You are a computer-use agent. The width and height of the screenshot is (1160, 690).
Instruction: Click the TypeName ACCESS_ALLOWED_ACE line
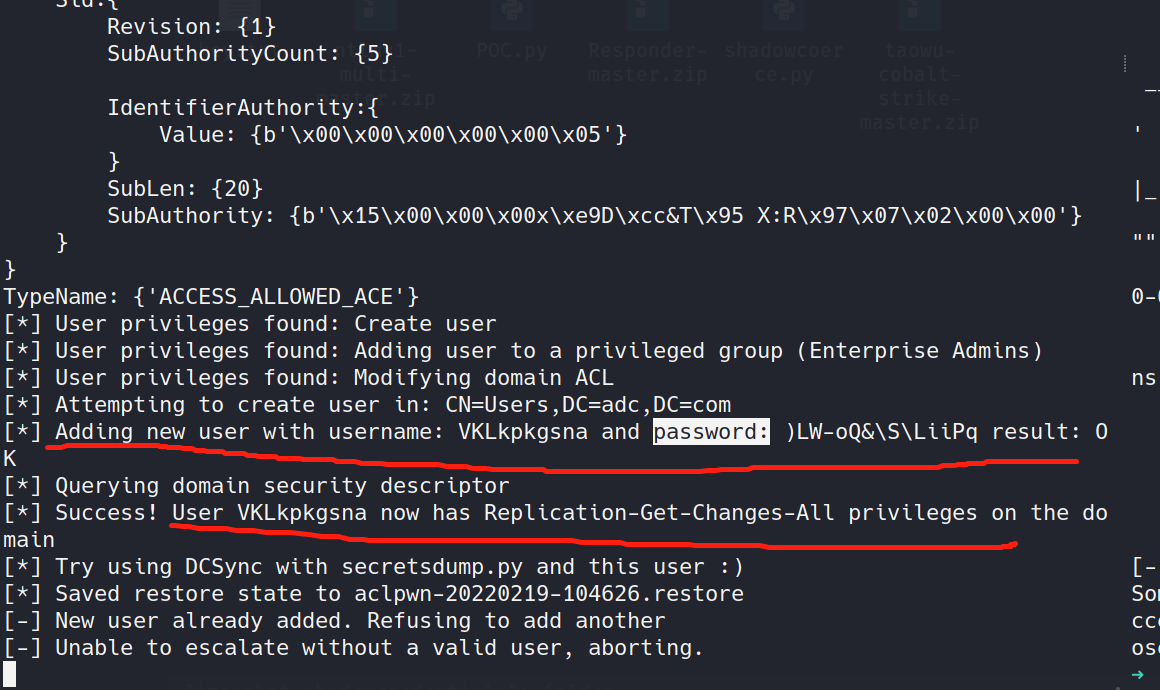point(212,297)
